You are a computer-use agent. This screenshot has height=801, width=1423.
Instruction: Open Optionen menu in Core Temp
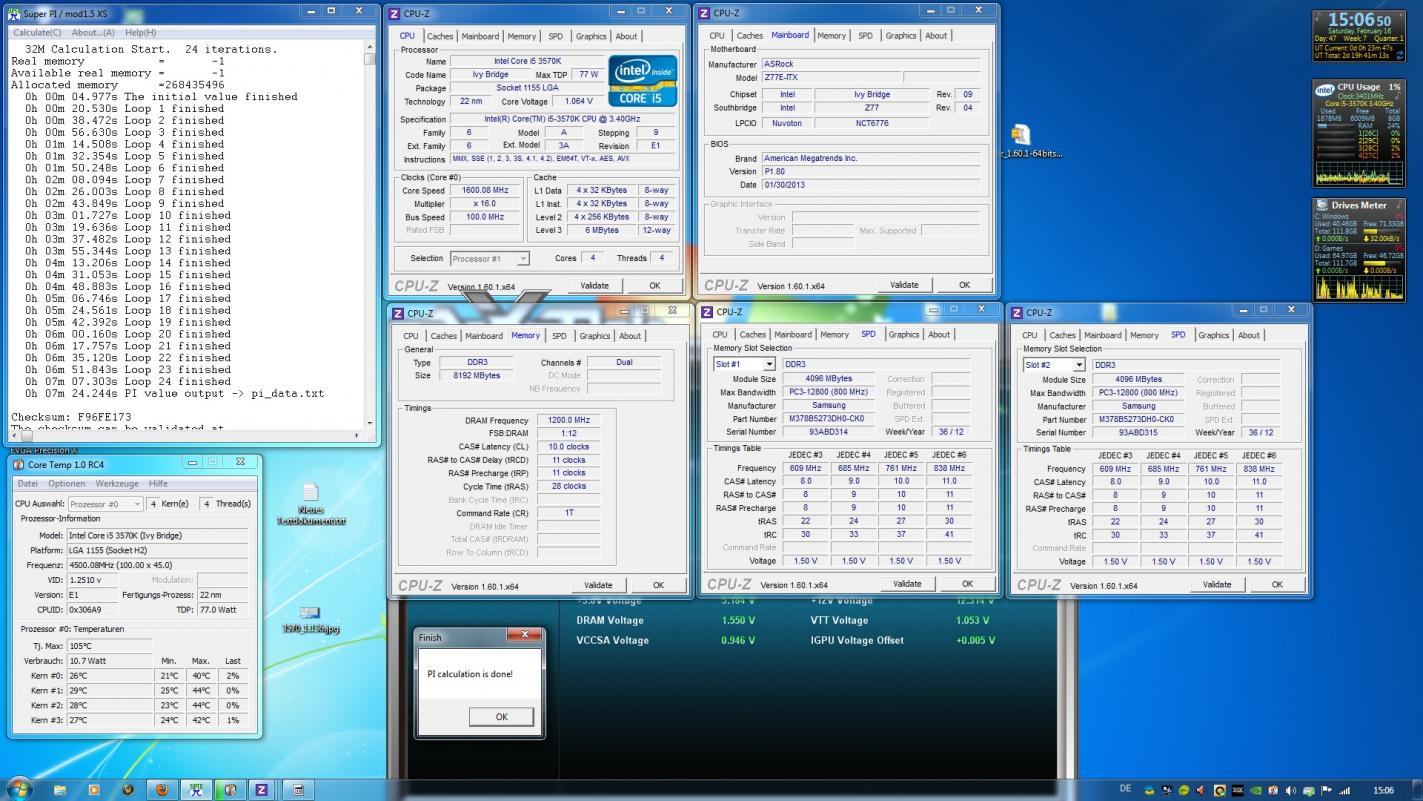(x=67, y=484)
